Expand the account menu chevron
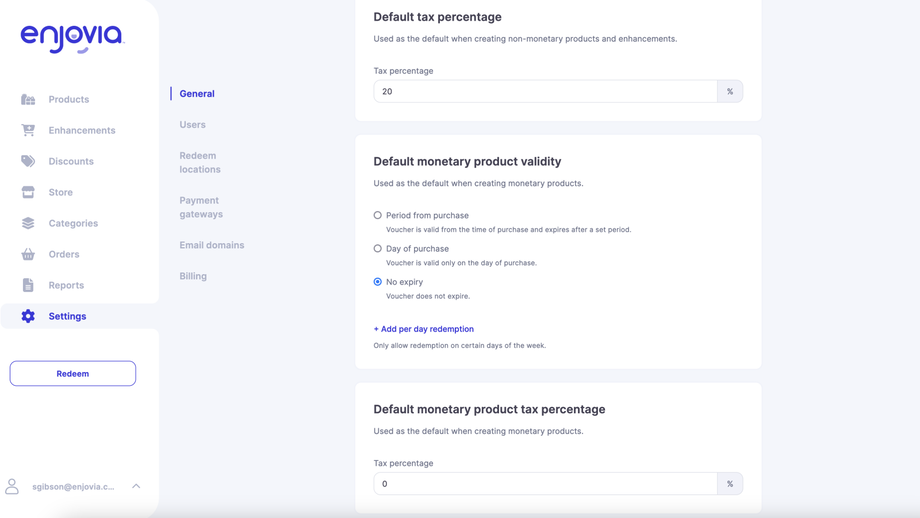The height and width of the screenshot is (518, 920). coord(136,487)
